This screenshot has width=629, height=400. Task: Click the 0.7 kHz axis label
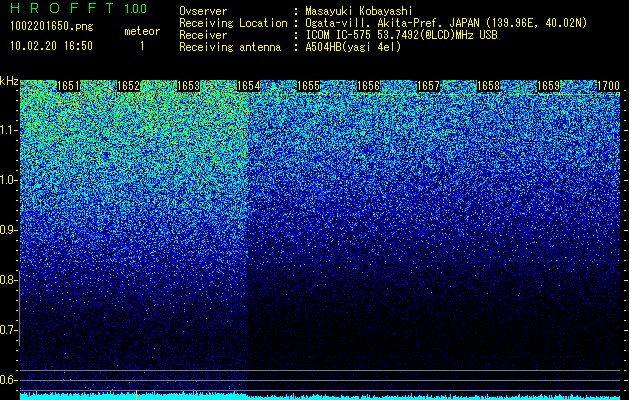pyautogui.click(x=8, y=330)
